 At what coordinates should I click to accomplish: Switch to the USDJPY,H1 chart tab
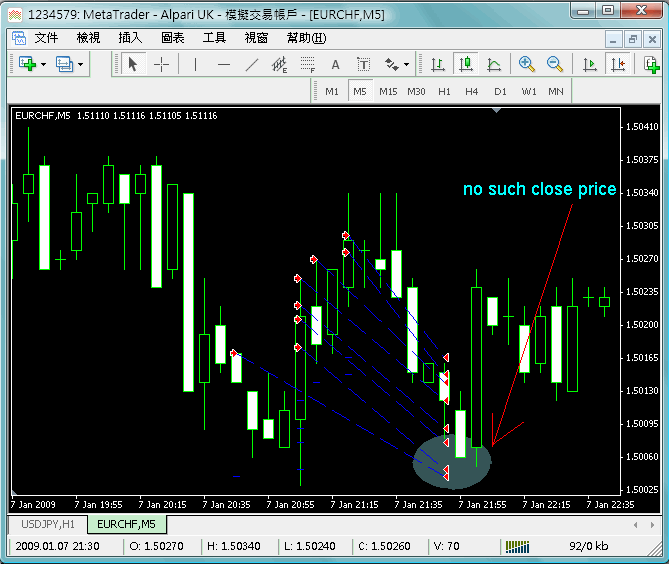click(x=48, y=524)
